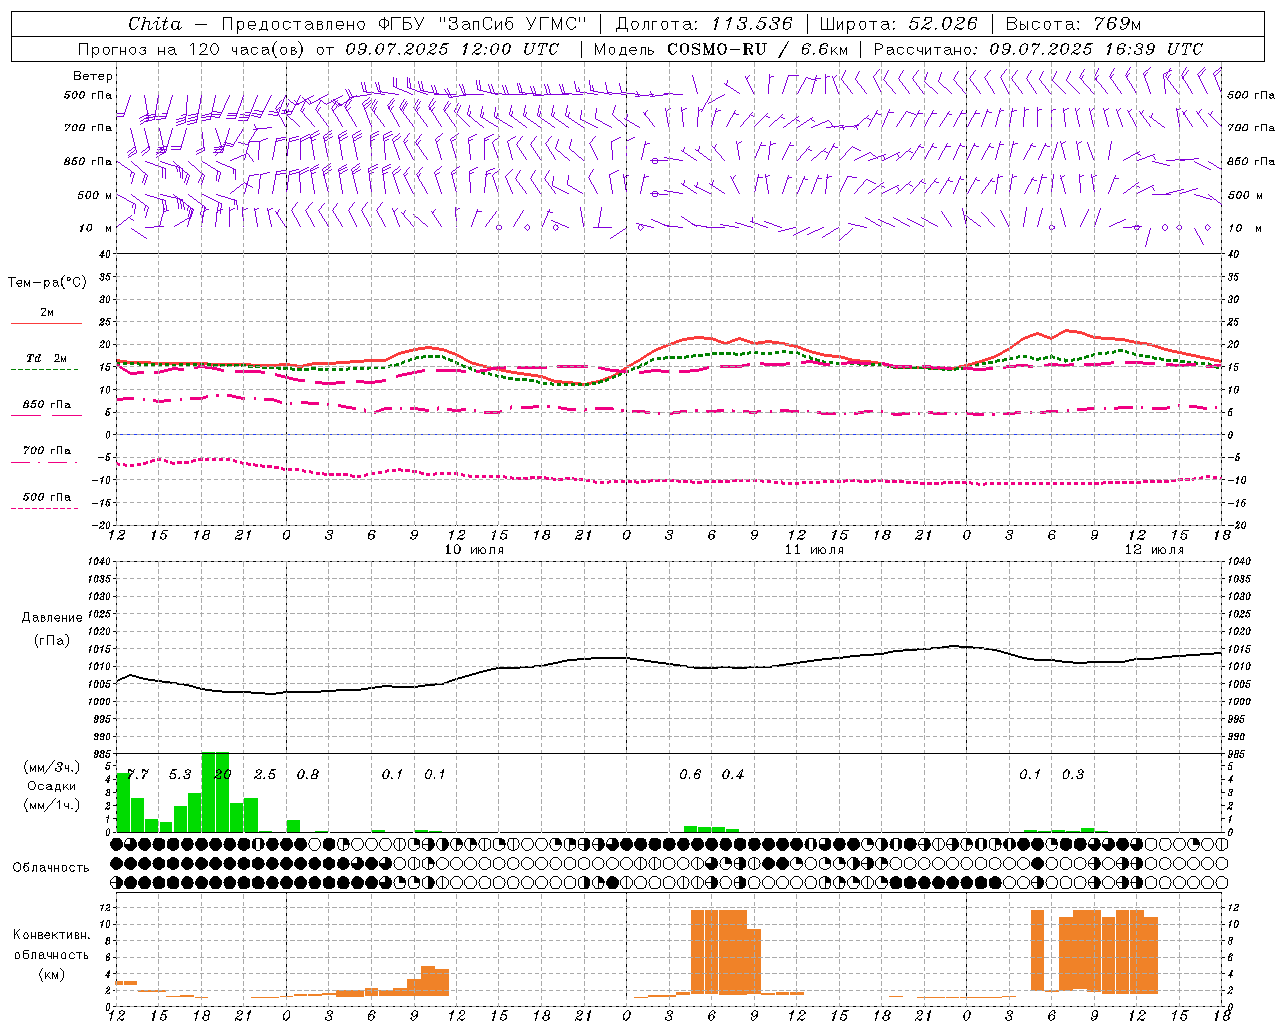The height and width of the screenshot is (1024, 1280).
Task: Click the "Td 2м" dew point legend entry
Action: click(47, 358)
